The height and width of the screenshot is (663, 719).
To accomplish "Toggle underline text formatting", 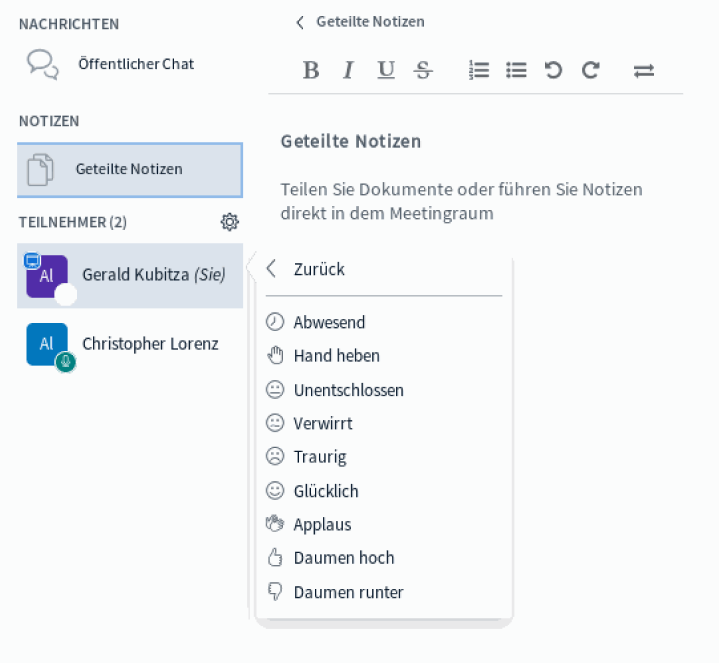I will (386, 70).
